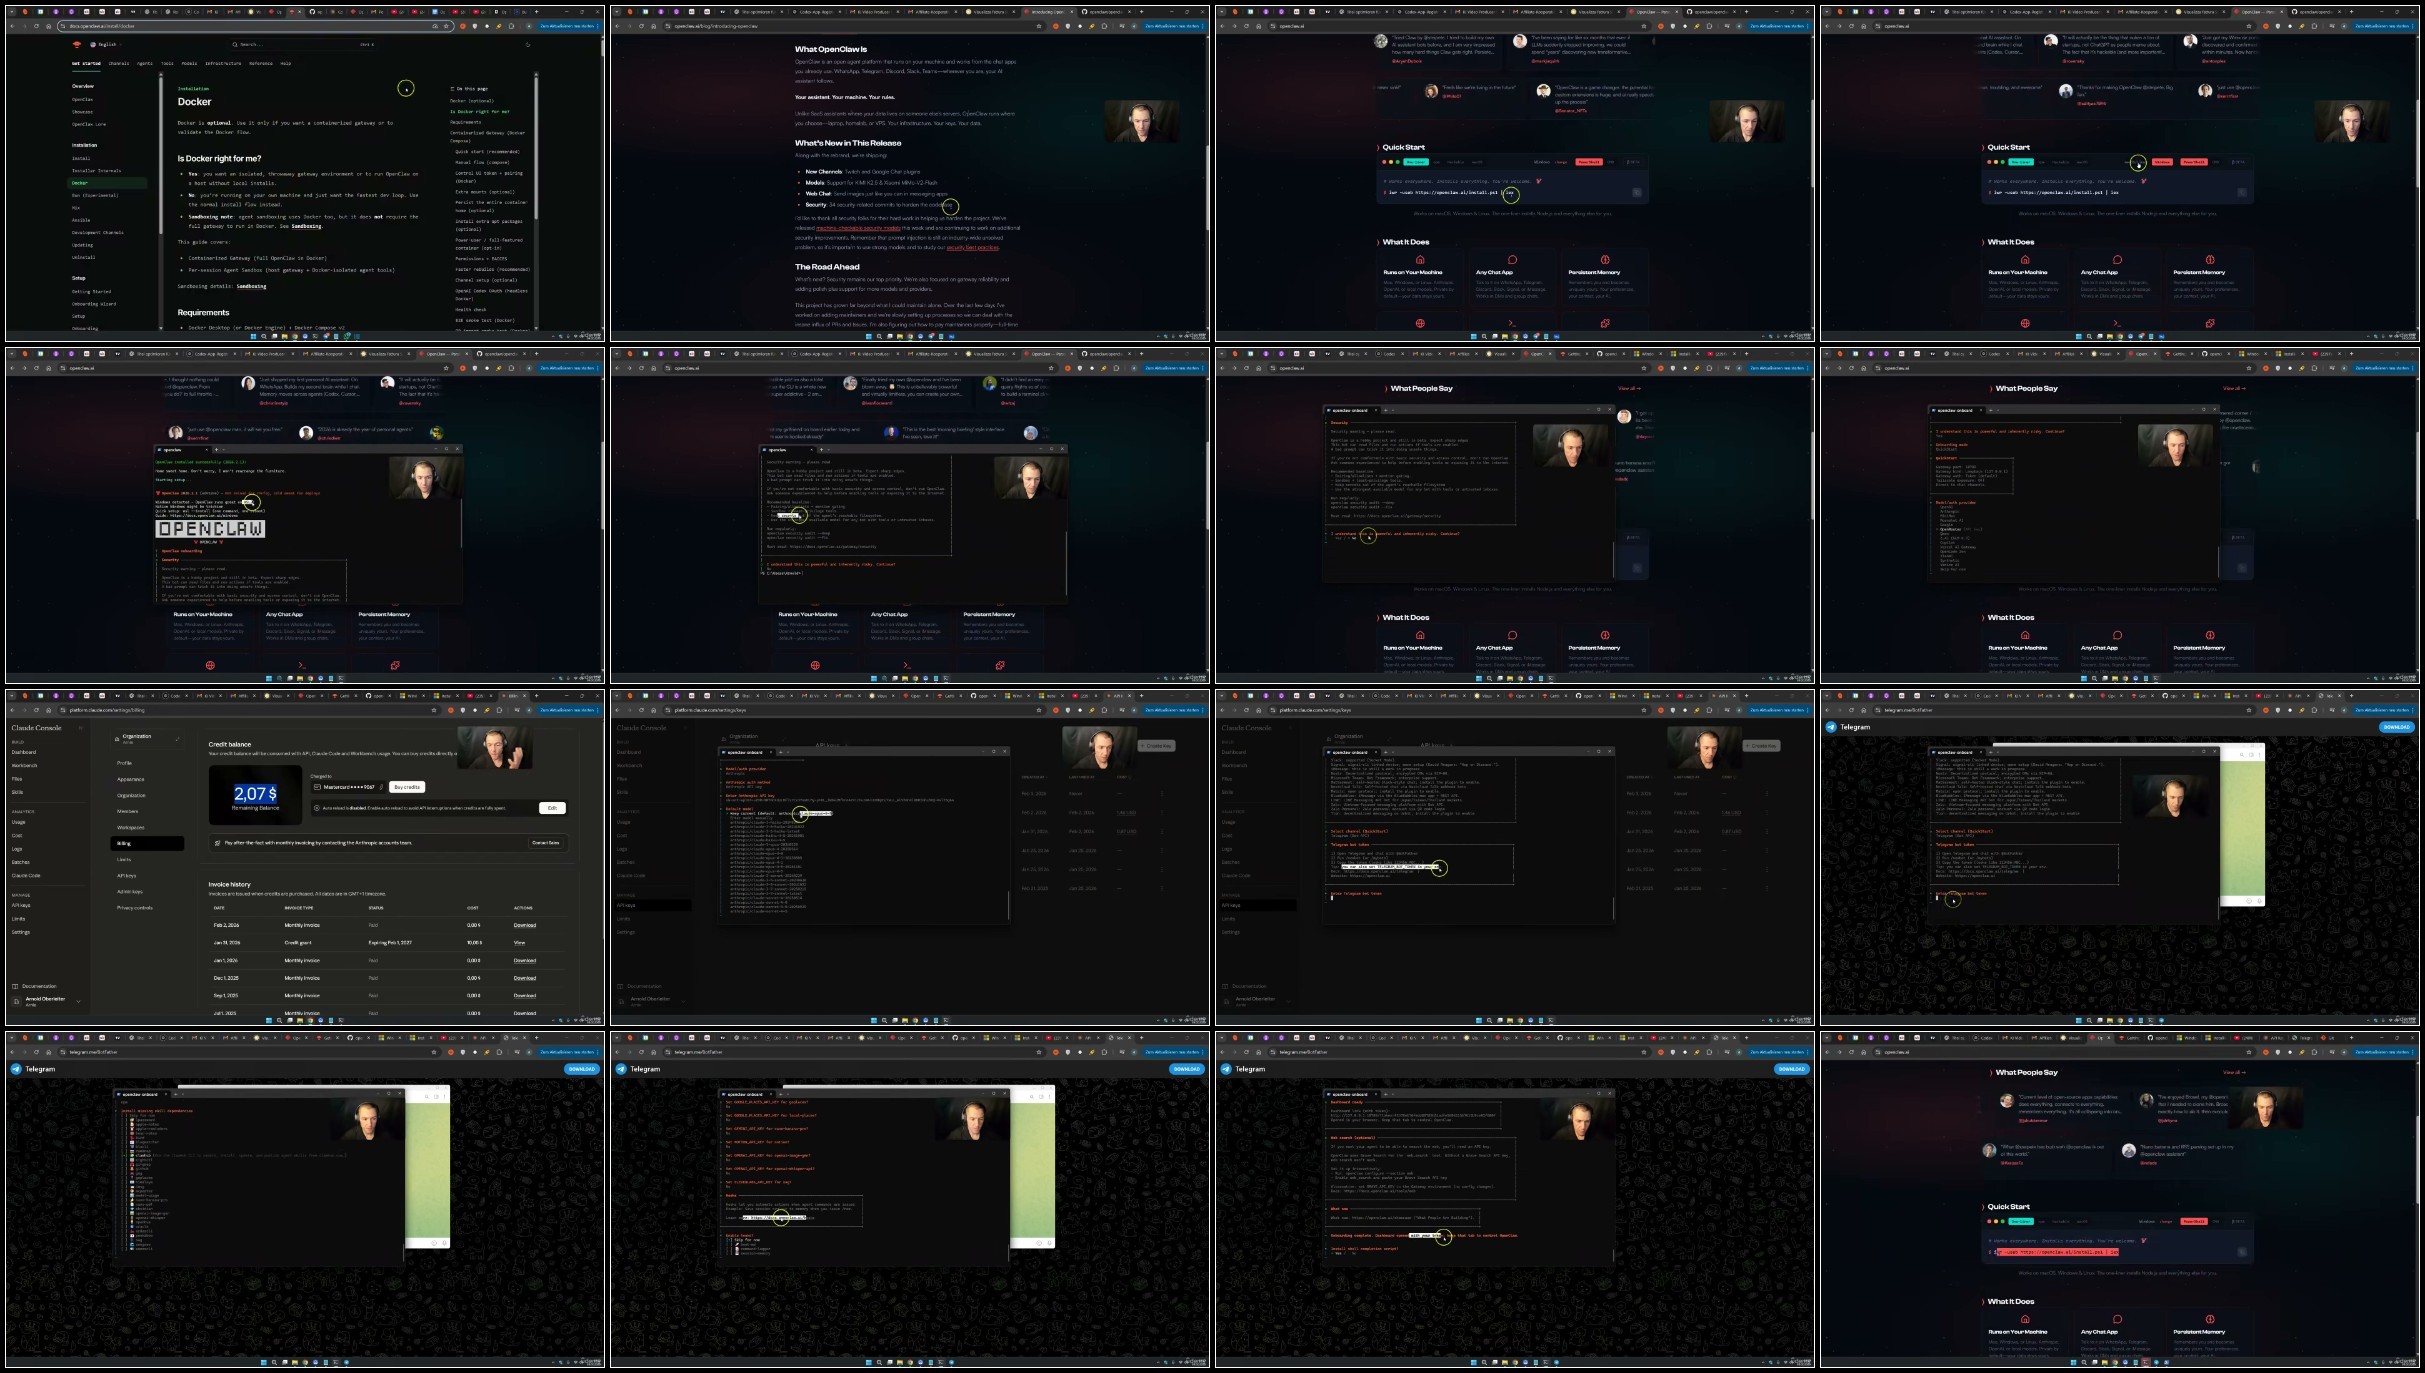Click Search field on Docker docs page
2425x1373 pixels.
[x=302, y=44]
